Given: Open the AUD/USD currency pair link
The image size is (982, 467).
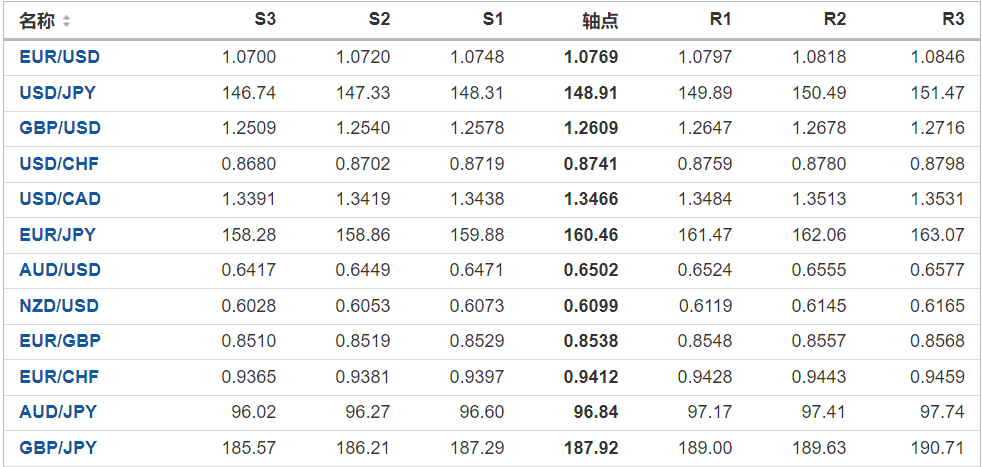Looking at the screenshot, I should click(60, 270).
